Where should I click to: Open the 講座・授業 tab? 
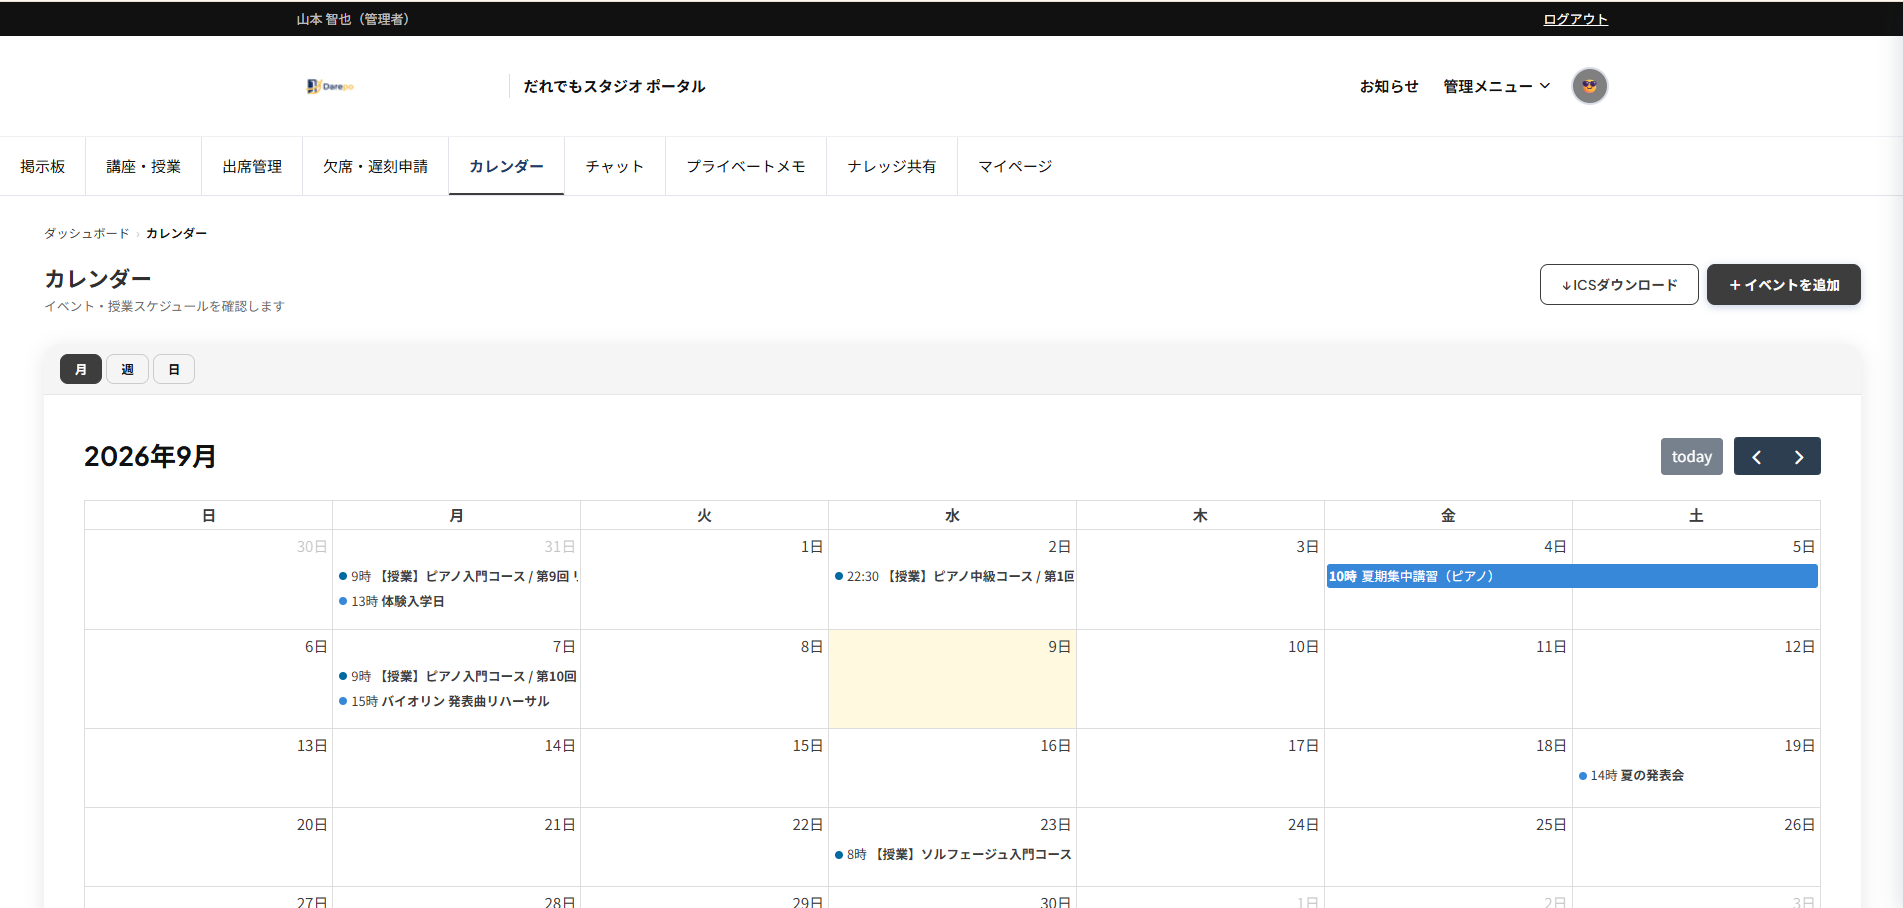pos(144,166)
